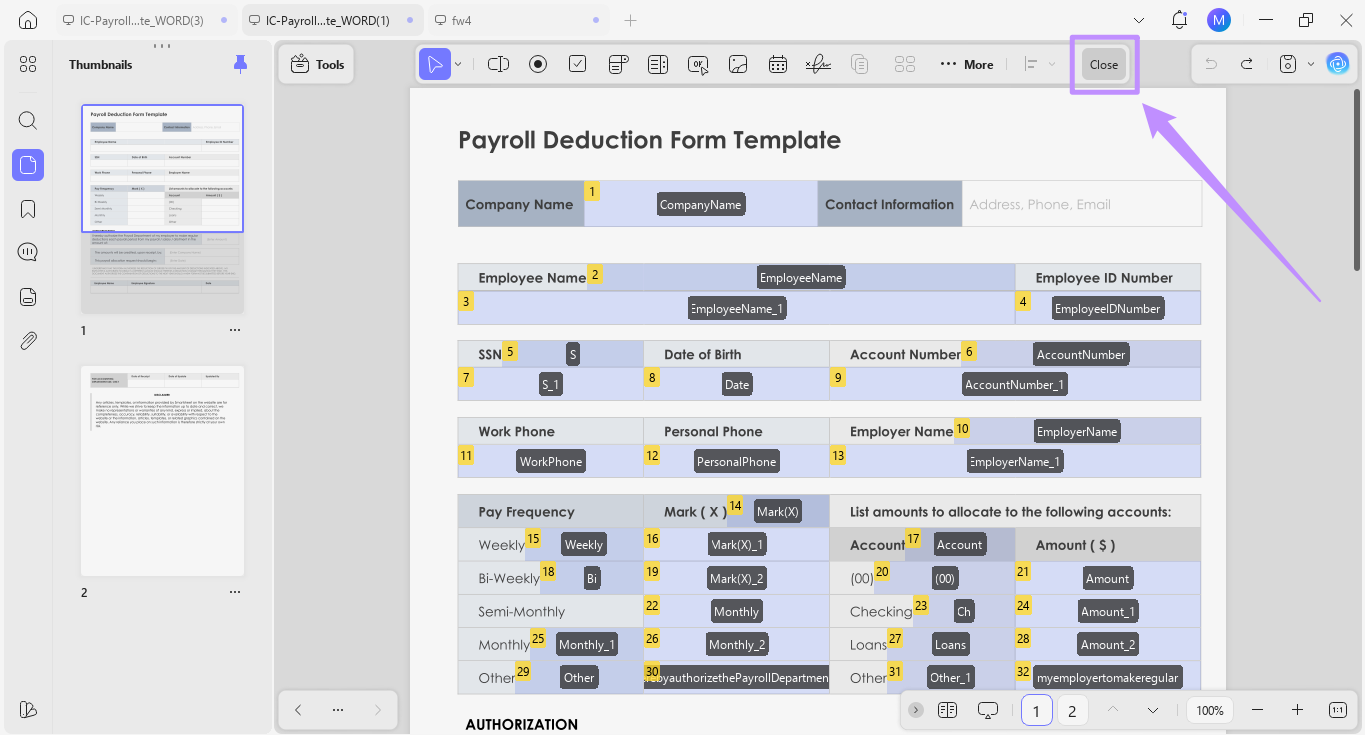
Task: Set the actual size 1:1 view
Action: 1338,710
